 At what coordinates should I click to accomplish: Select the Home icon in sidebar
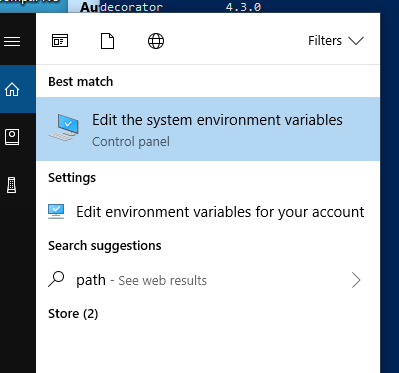click(12, 89)
